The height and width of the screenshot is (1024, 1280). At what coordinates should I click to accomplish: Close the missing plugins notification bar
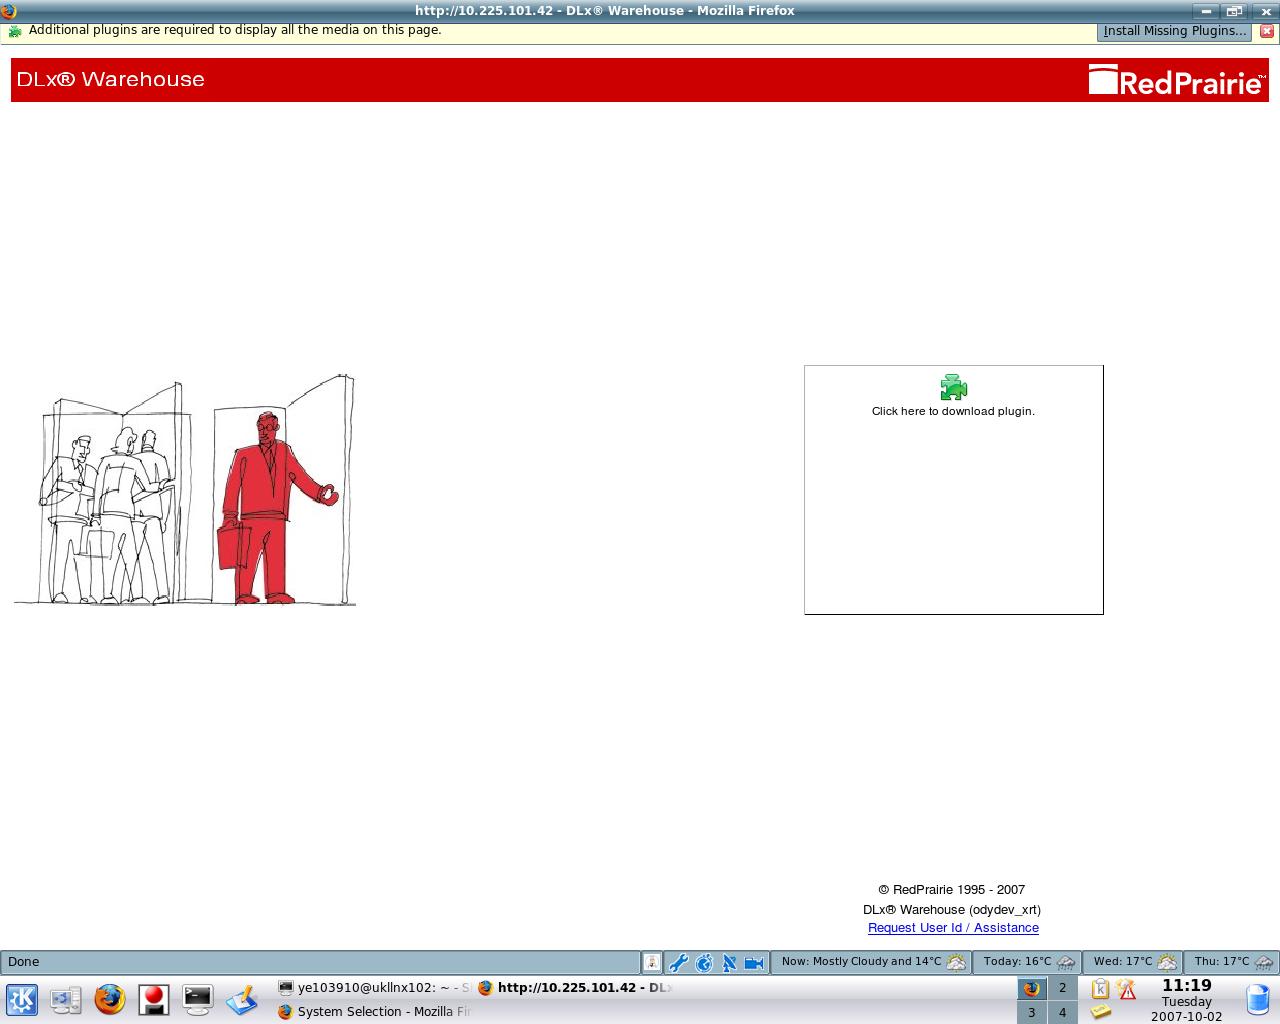click(1266, 31)
